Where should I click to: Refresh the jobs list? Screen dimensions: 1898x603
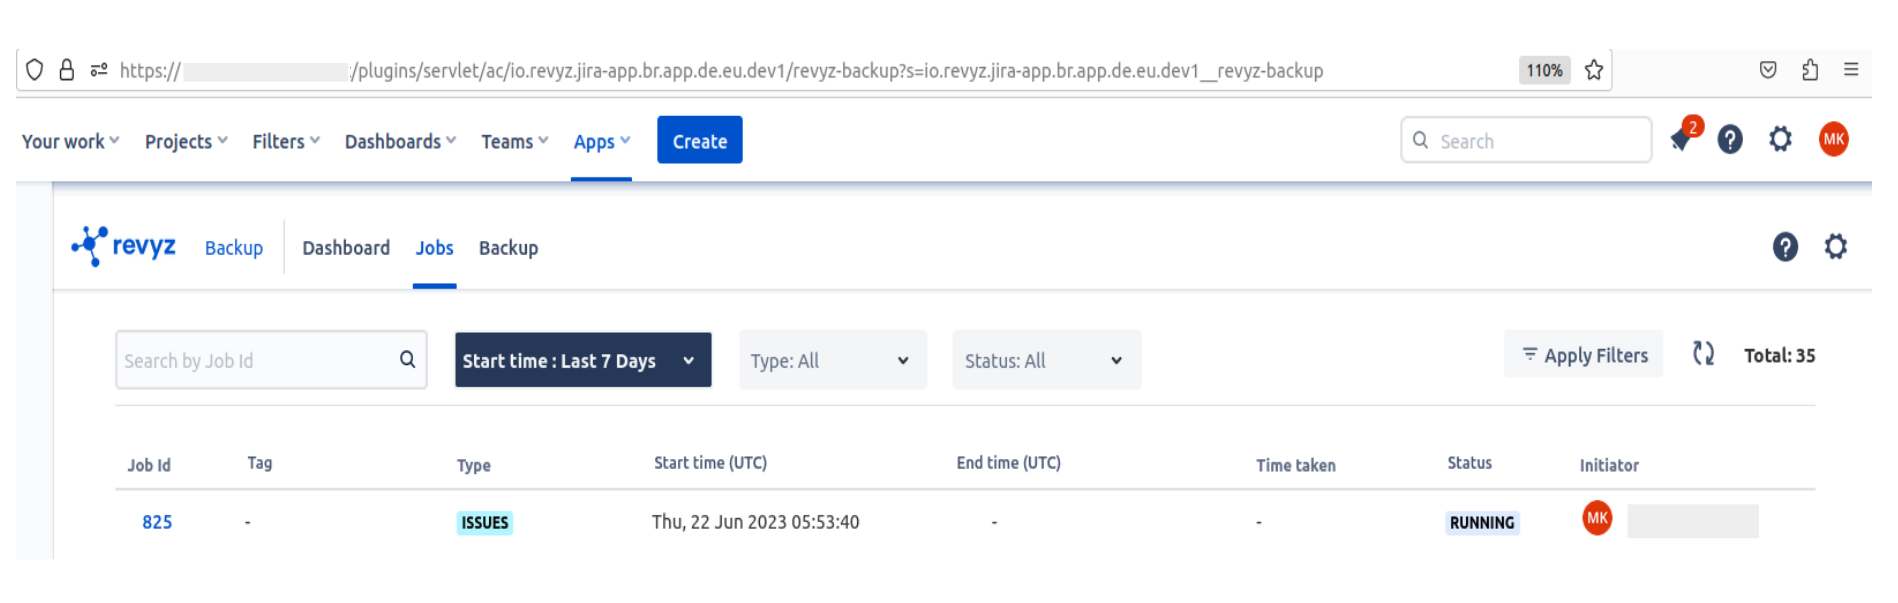pyautogui.click(x=1703, y=354)
